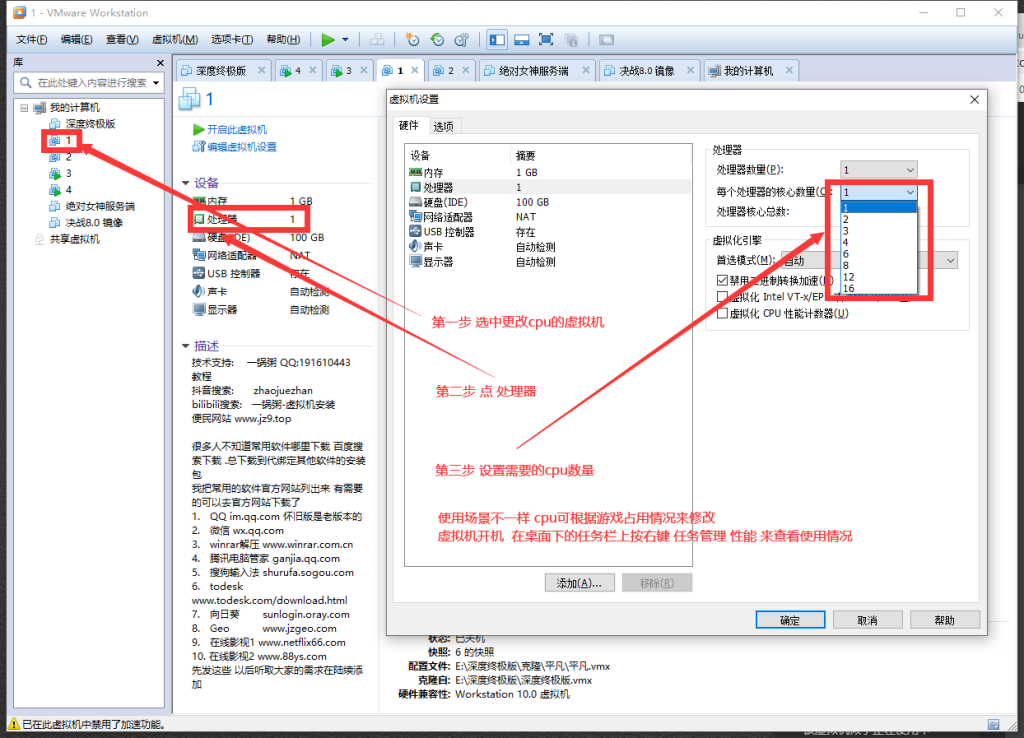
Task: Switch to the 我的计算机 tab
Action: coord(748,71)
